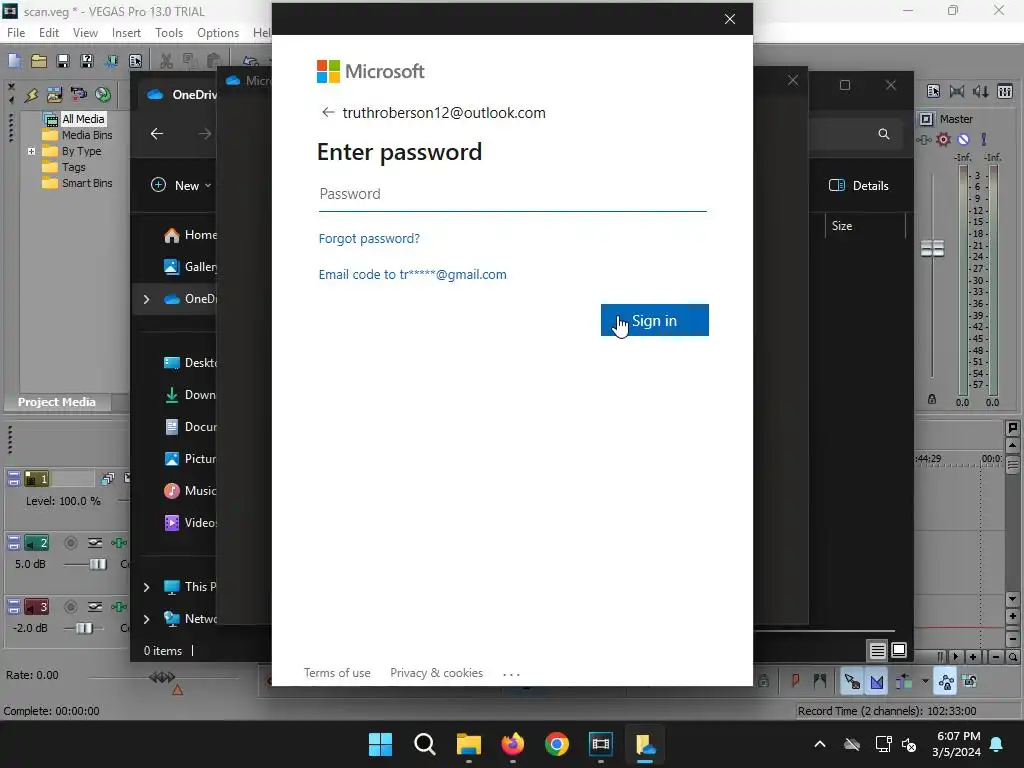Click the Sign in button
Image resolution: width=1024 pixels, height=768 pixels.
coord(654,320)
